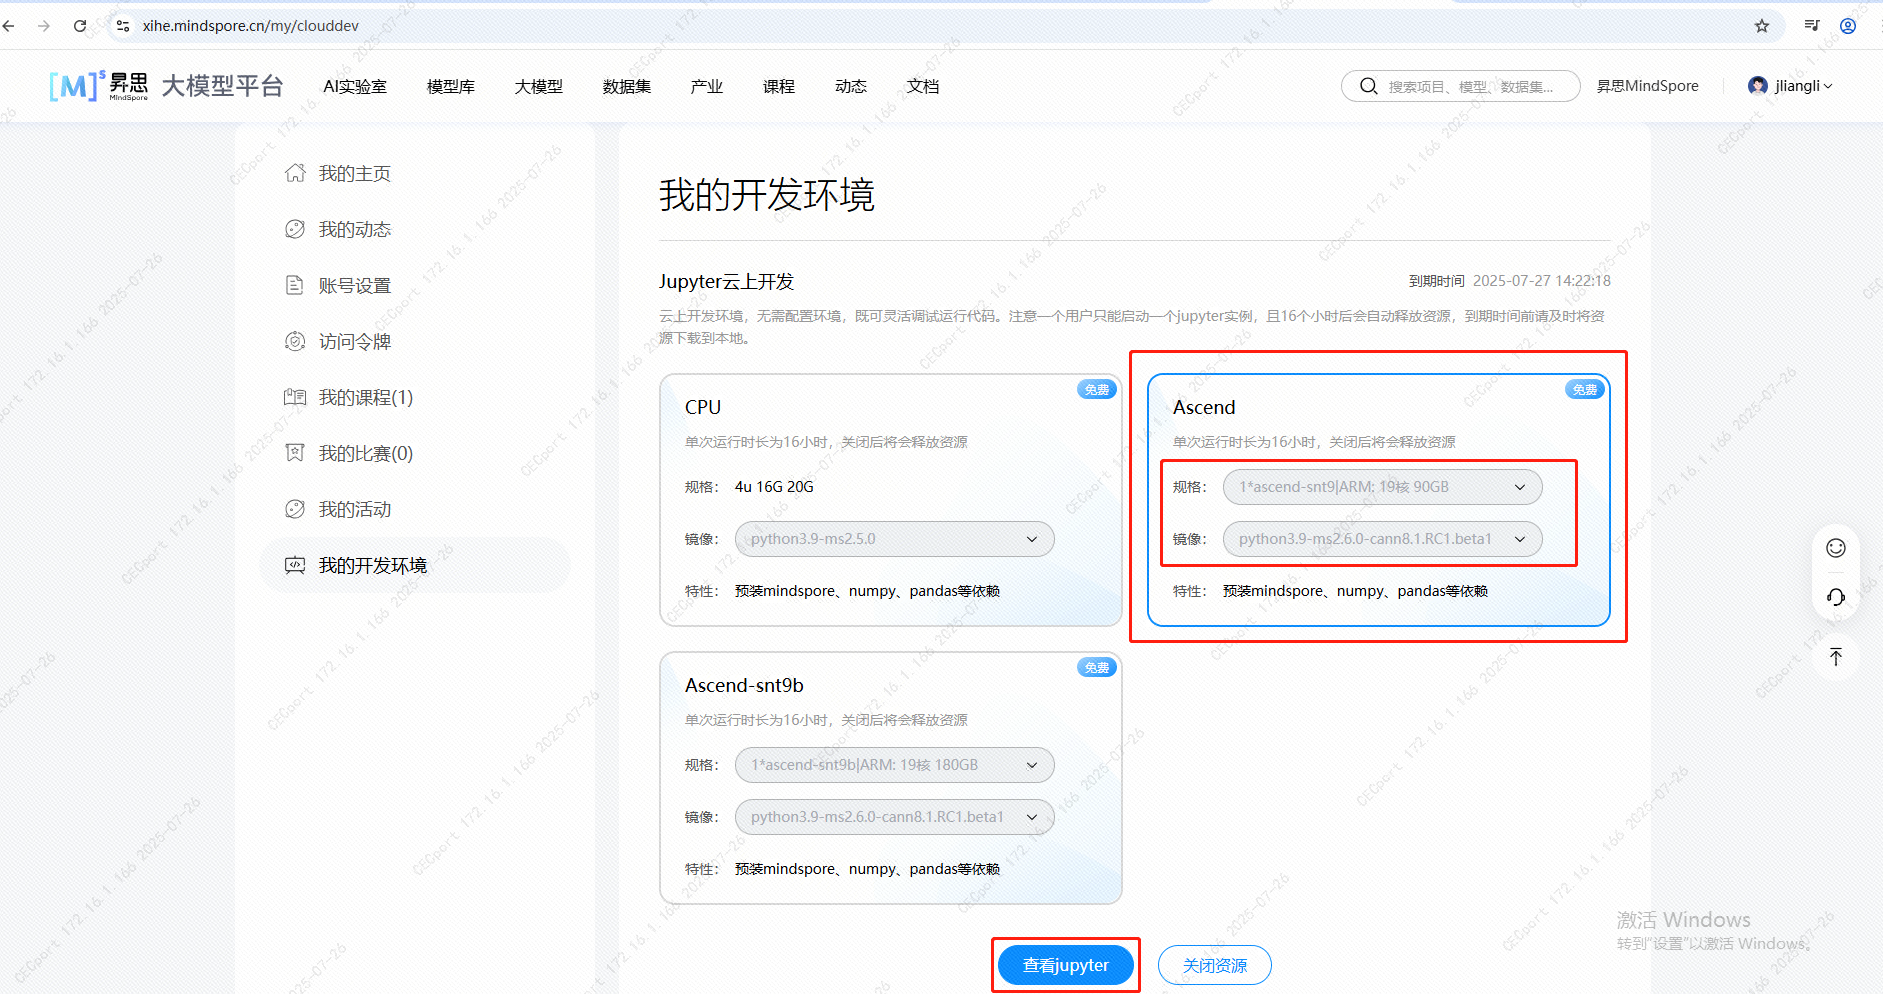Open the browser profile icon
Image resolution: width=1883 pixels, height=994 pixels.
1848,26
